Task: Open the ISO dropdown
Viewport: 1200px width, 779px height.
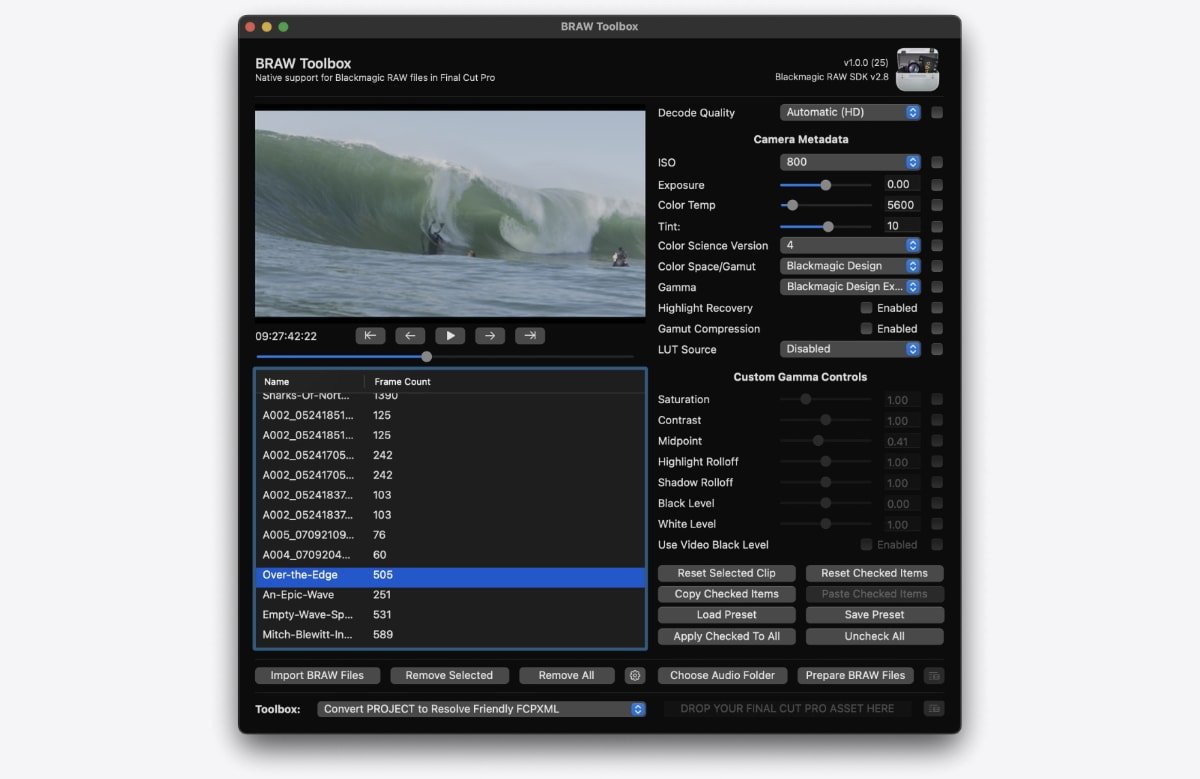Action: [850, 162]
